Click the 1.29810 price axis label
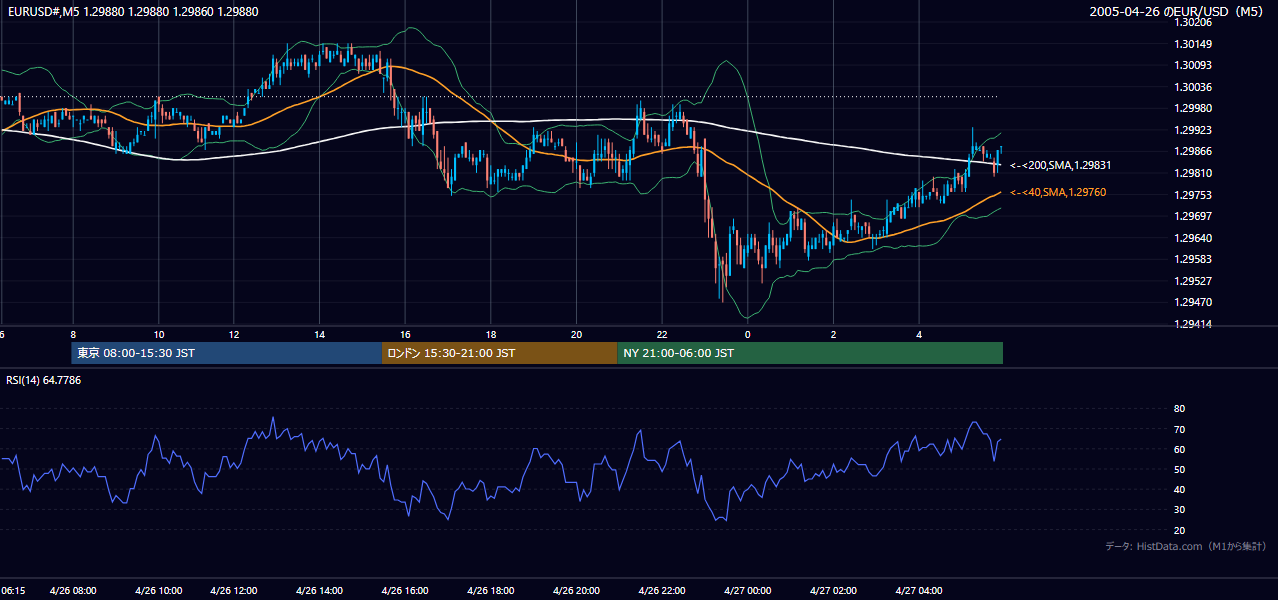 coord(1193,173)
